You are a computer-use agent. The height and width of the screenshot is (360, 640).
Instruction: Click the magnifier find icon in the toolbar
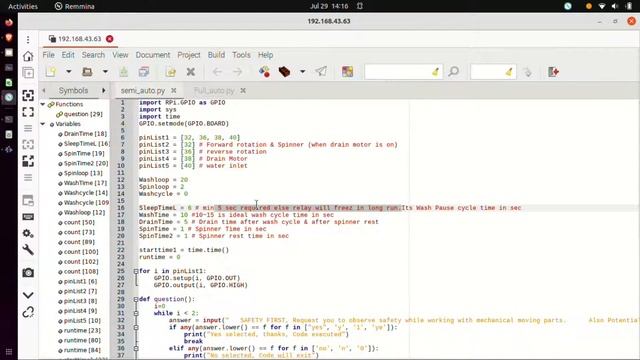coord(453,72)
